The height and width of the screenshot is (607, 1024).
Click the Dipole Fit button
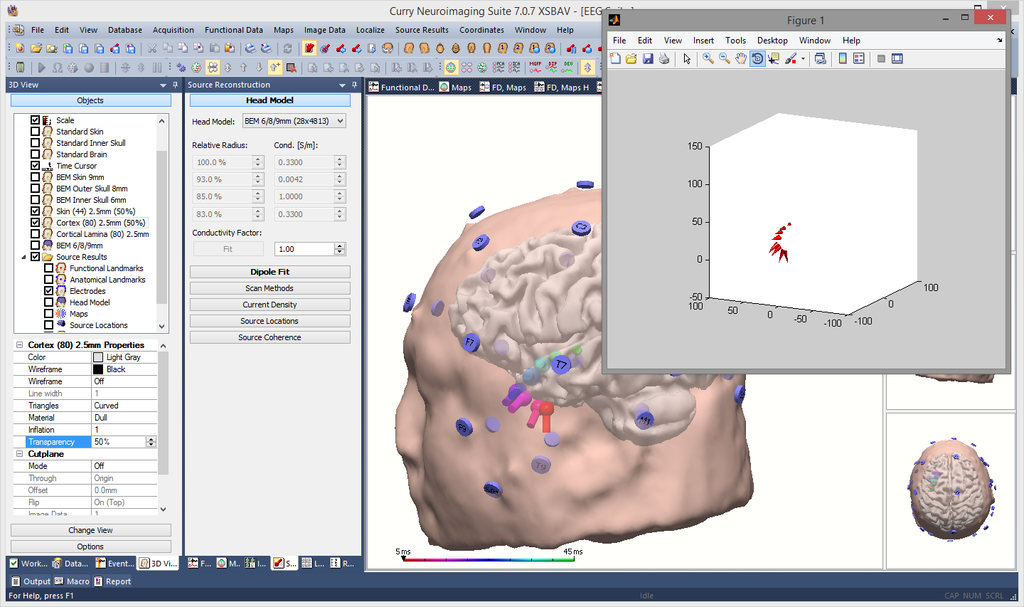270,272
